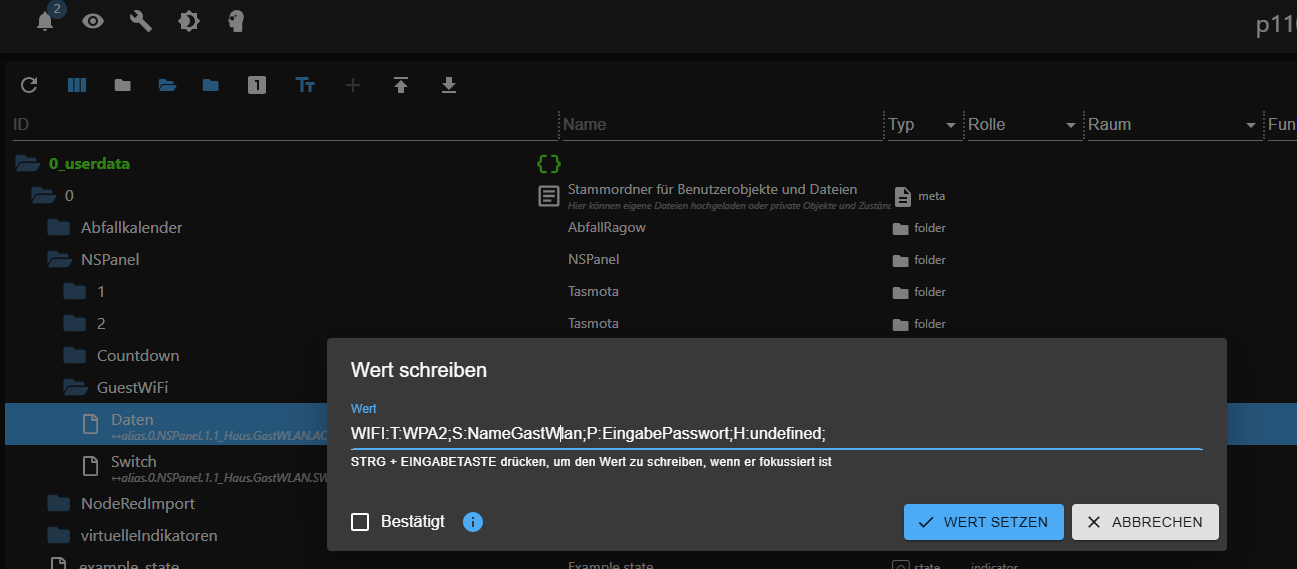
Task: Open the Raum filter dropdown
Action: [1250, 125]
